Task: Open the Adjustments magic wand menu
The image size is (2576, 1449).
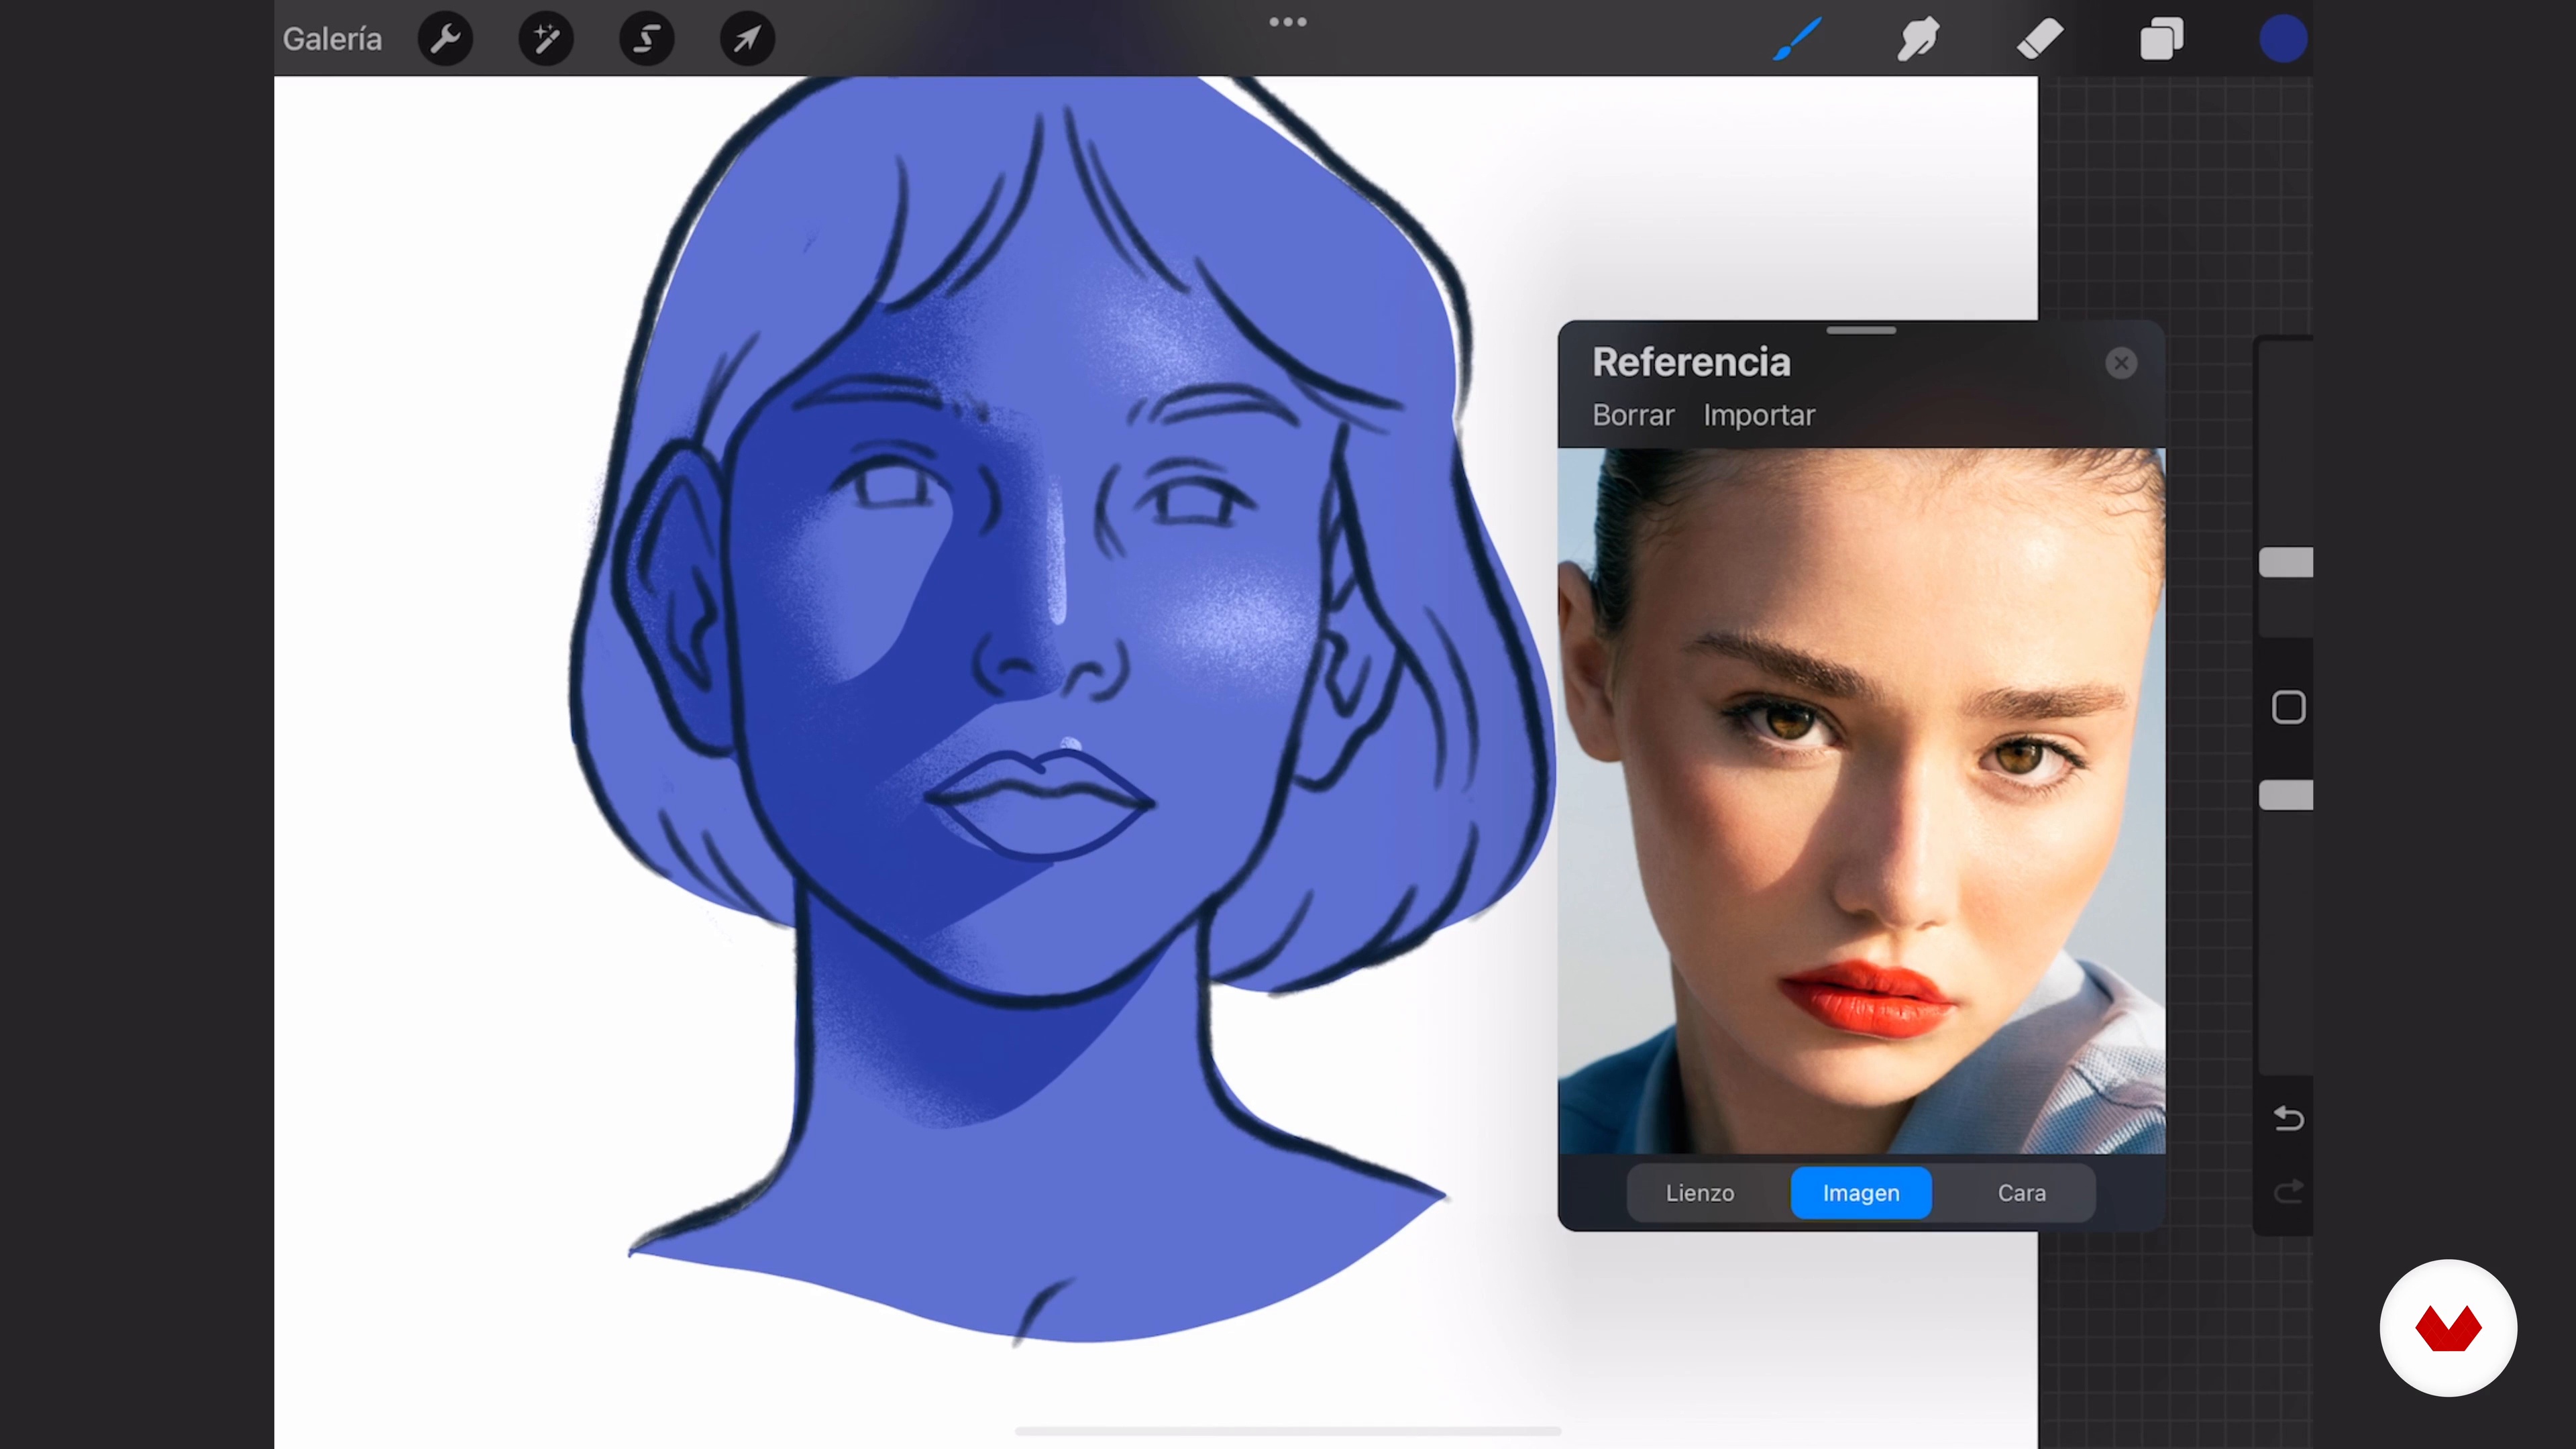Action: coord(546,39)
